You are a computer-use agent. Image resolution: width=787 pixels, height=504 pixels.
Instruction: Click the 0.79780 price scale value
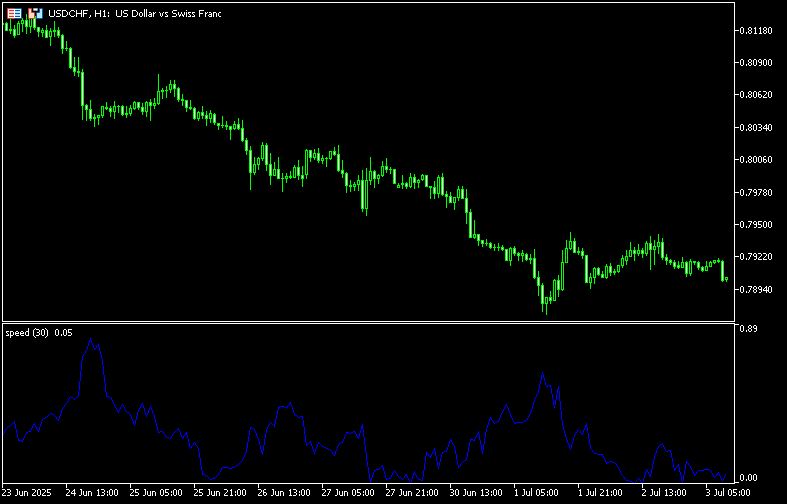(x=756, y=192)
